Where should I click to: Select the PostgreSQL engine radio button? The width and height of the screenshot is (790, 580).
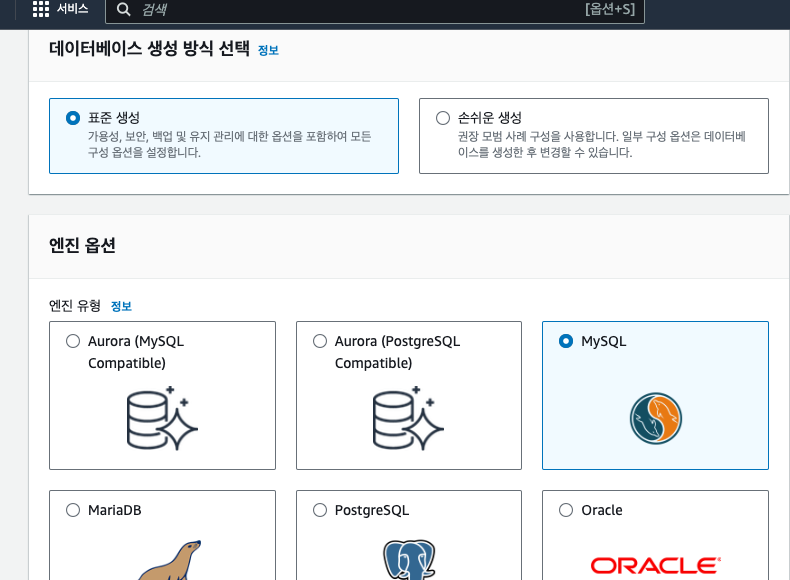tap(320, 510)
